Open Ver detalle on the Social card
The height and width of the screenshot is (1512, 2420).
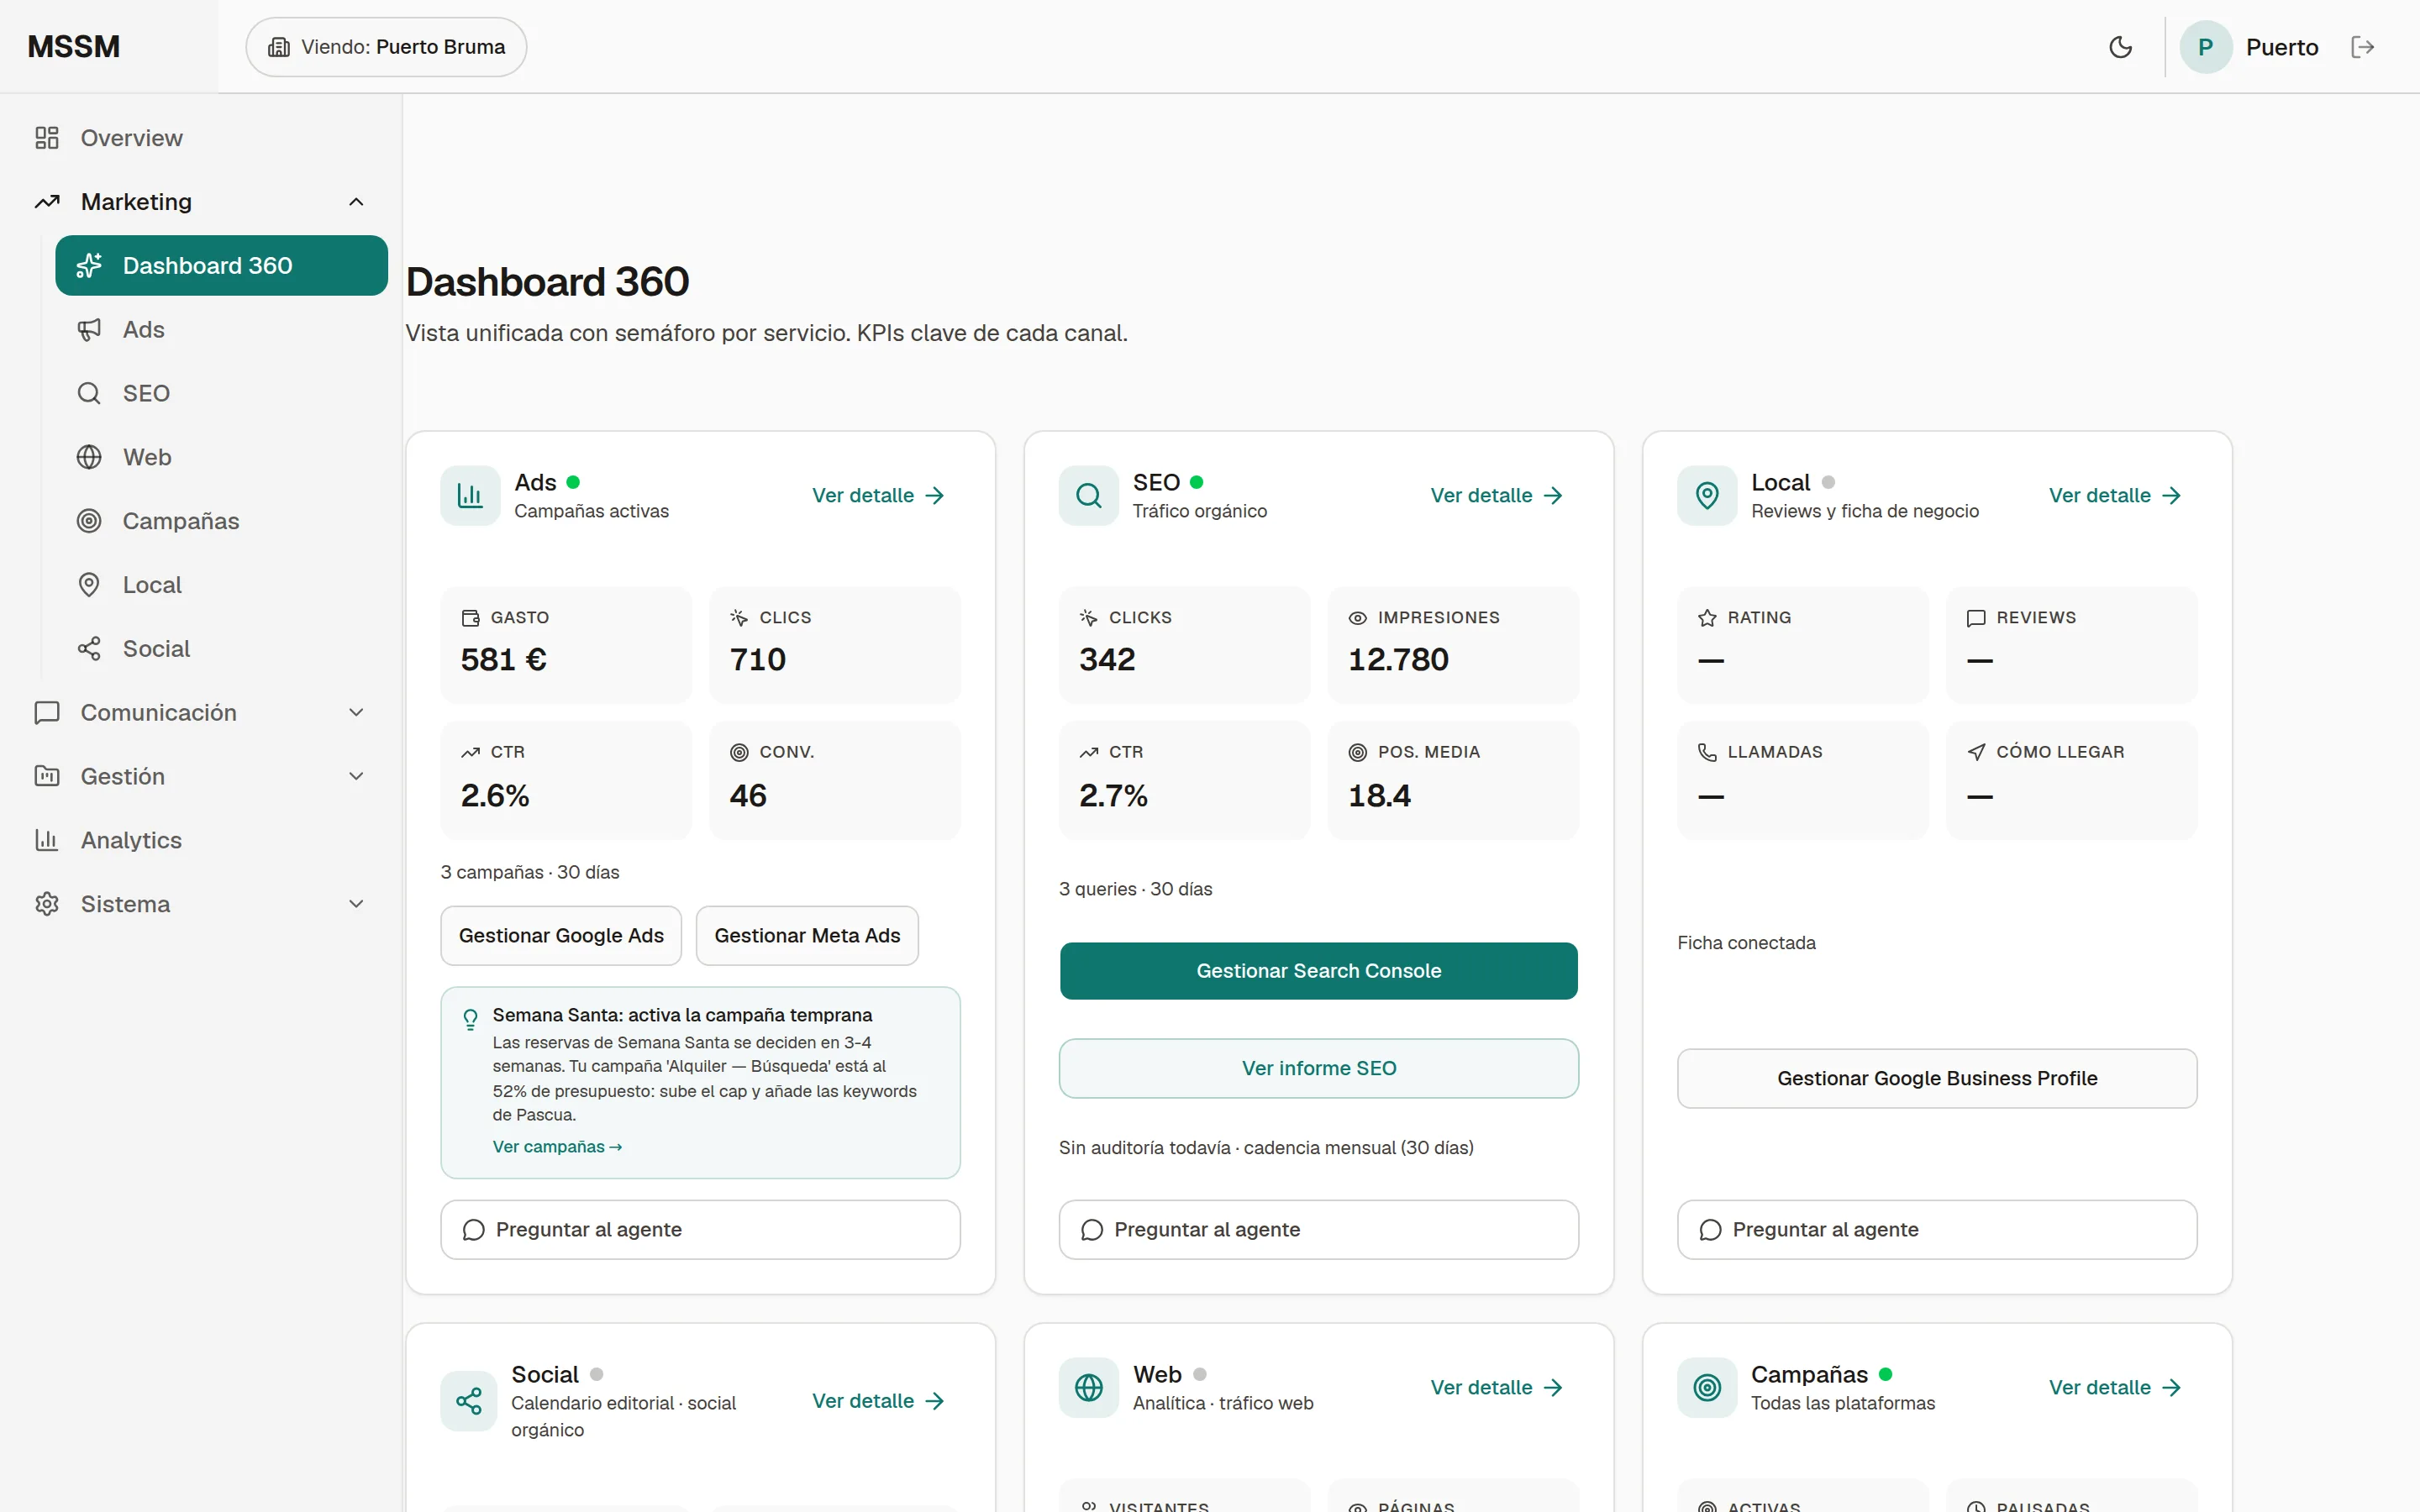point(878,1401)
